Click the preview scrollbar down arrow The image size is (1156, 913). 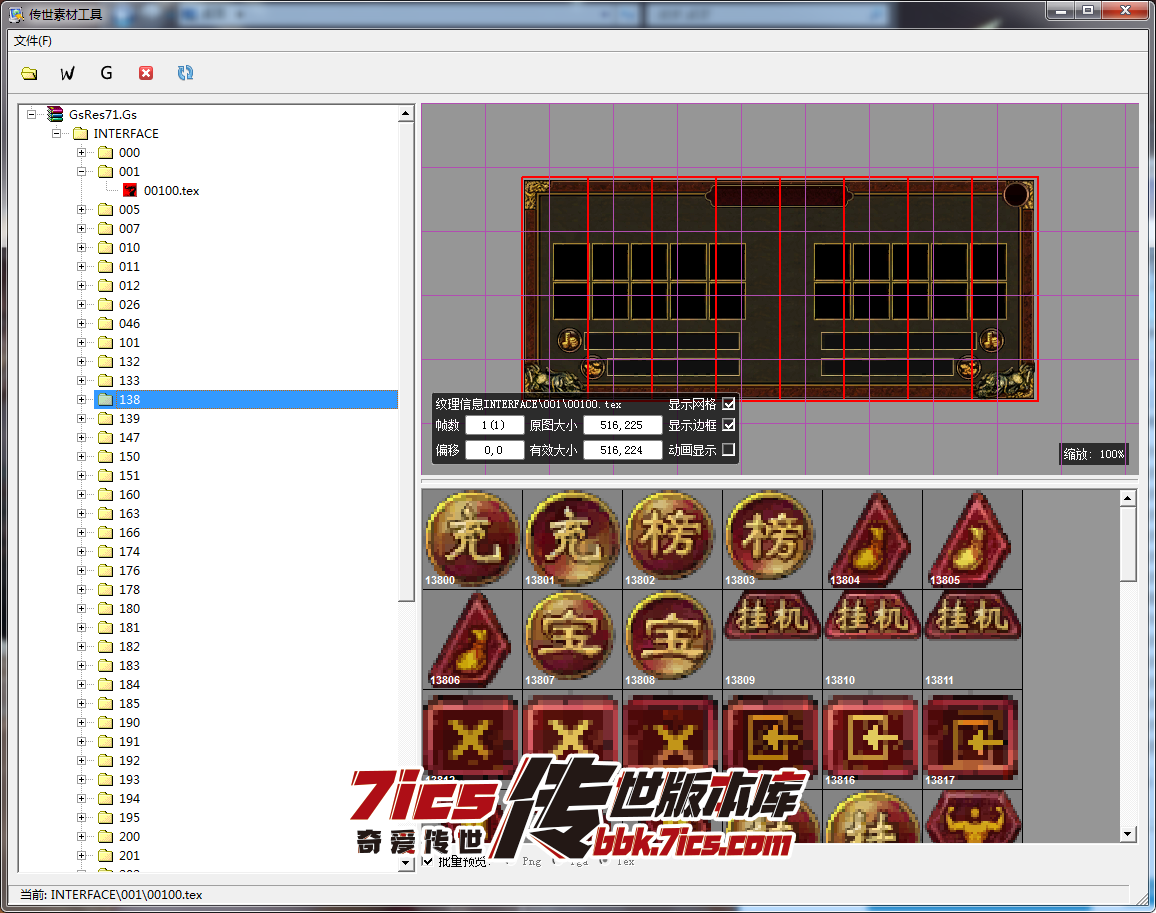click(1128, 834)
